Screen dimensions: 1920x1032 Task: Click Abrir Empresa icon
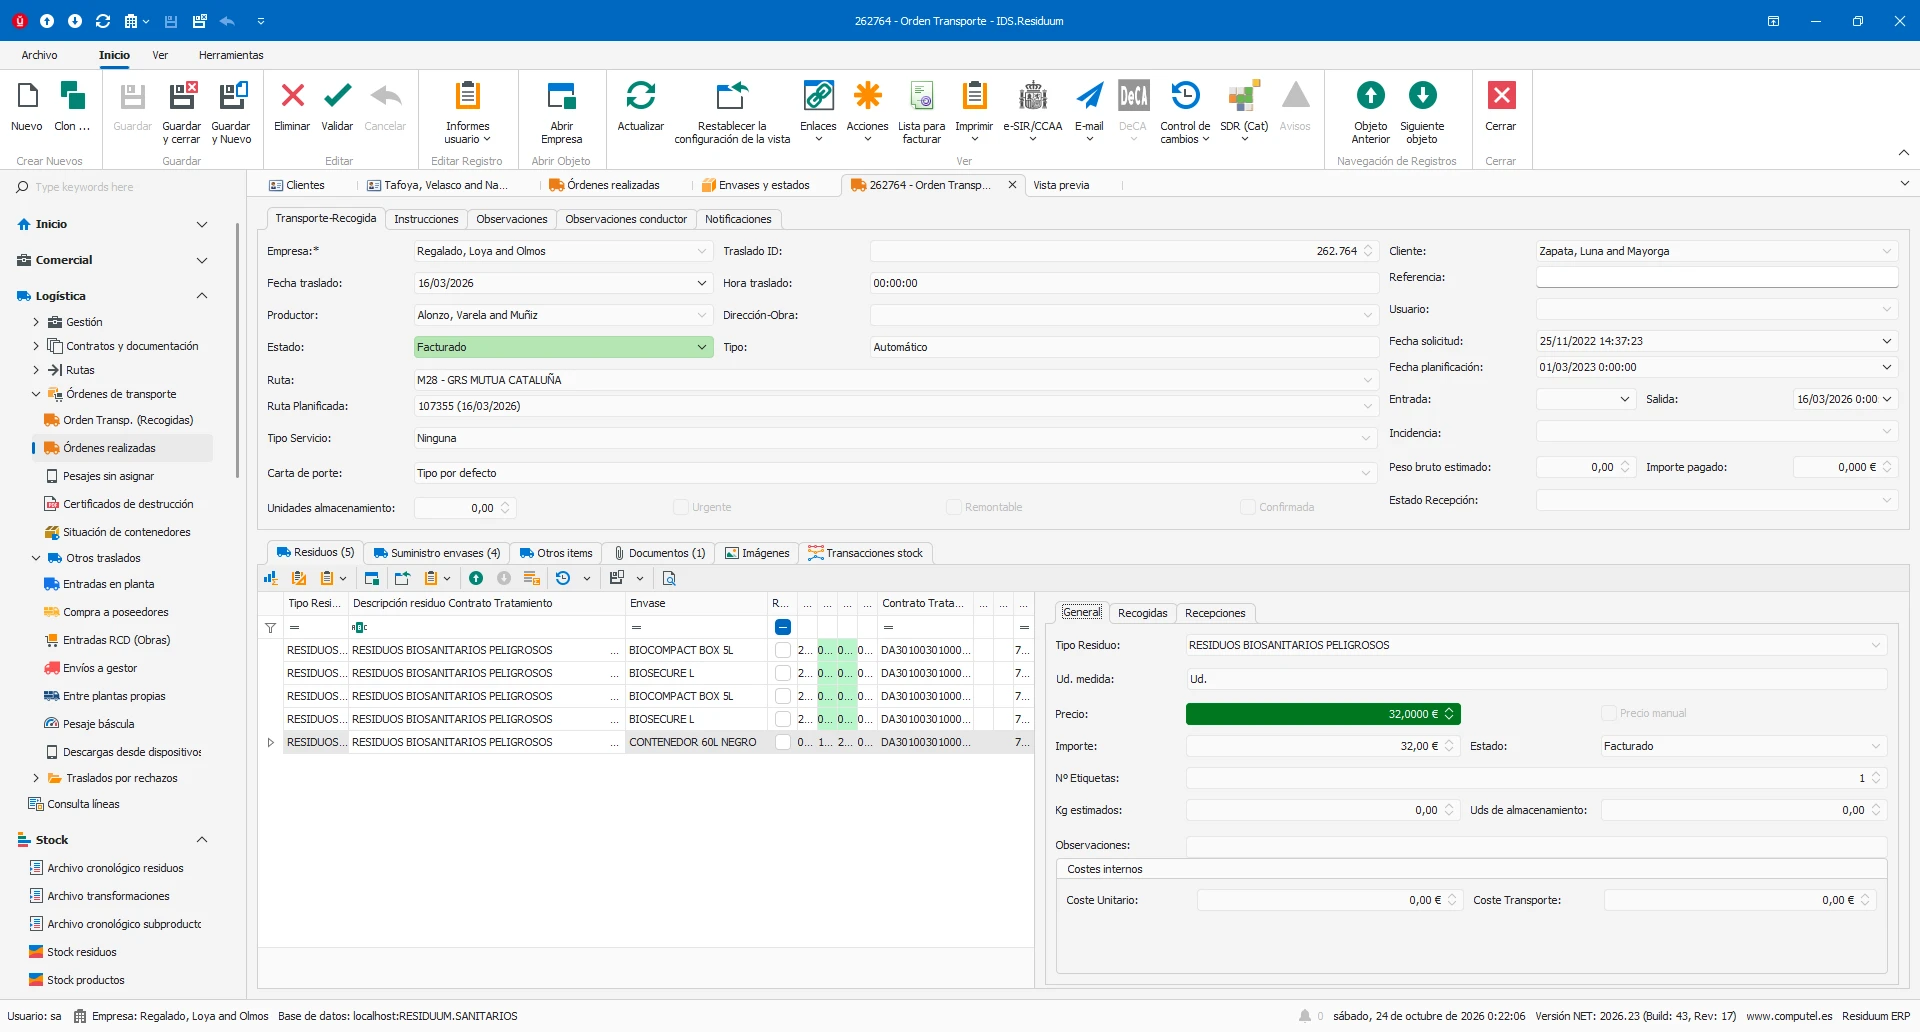tap(562, 96)
